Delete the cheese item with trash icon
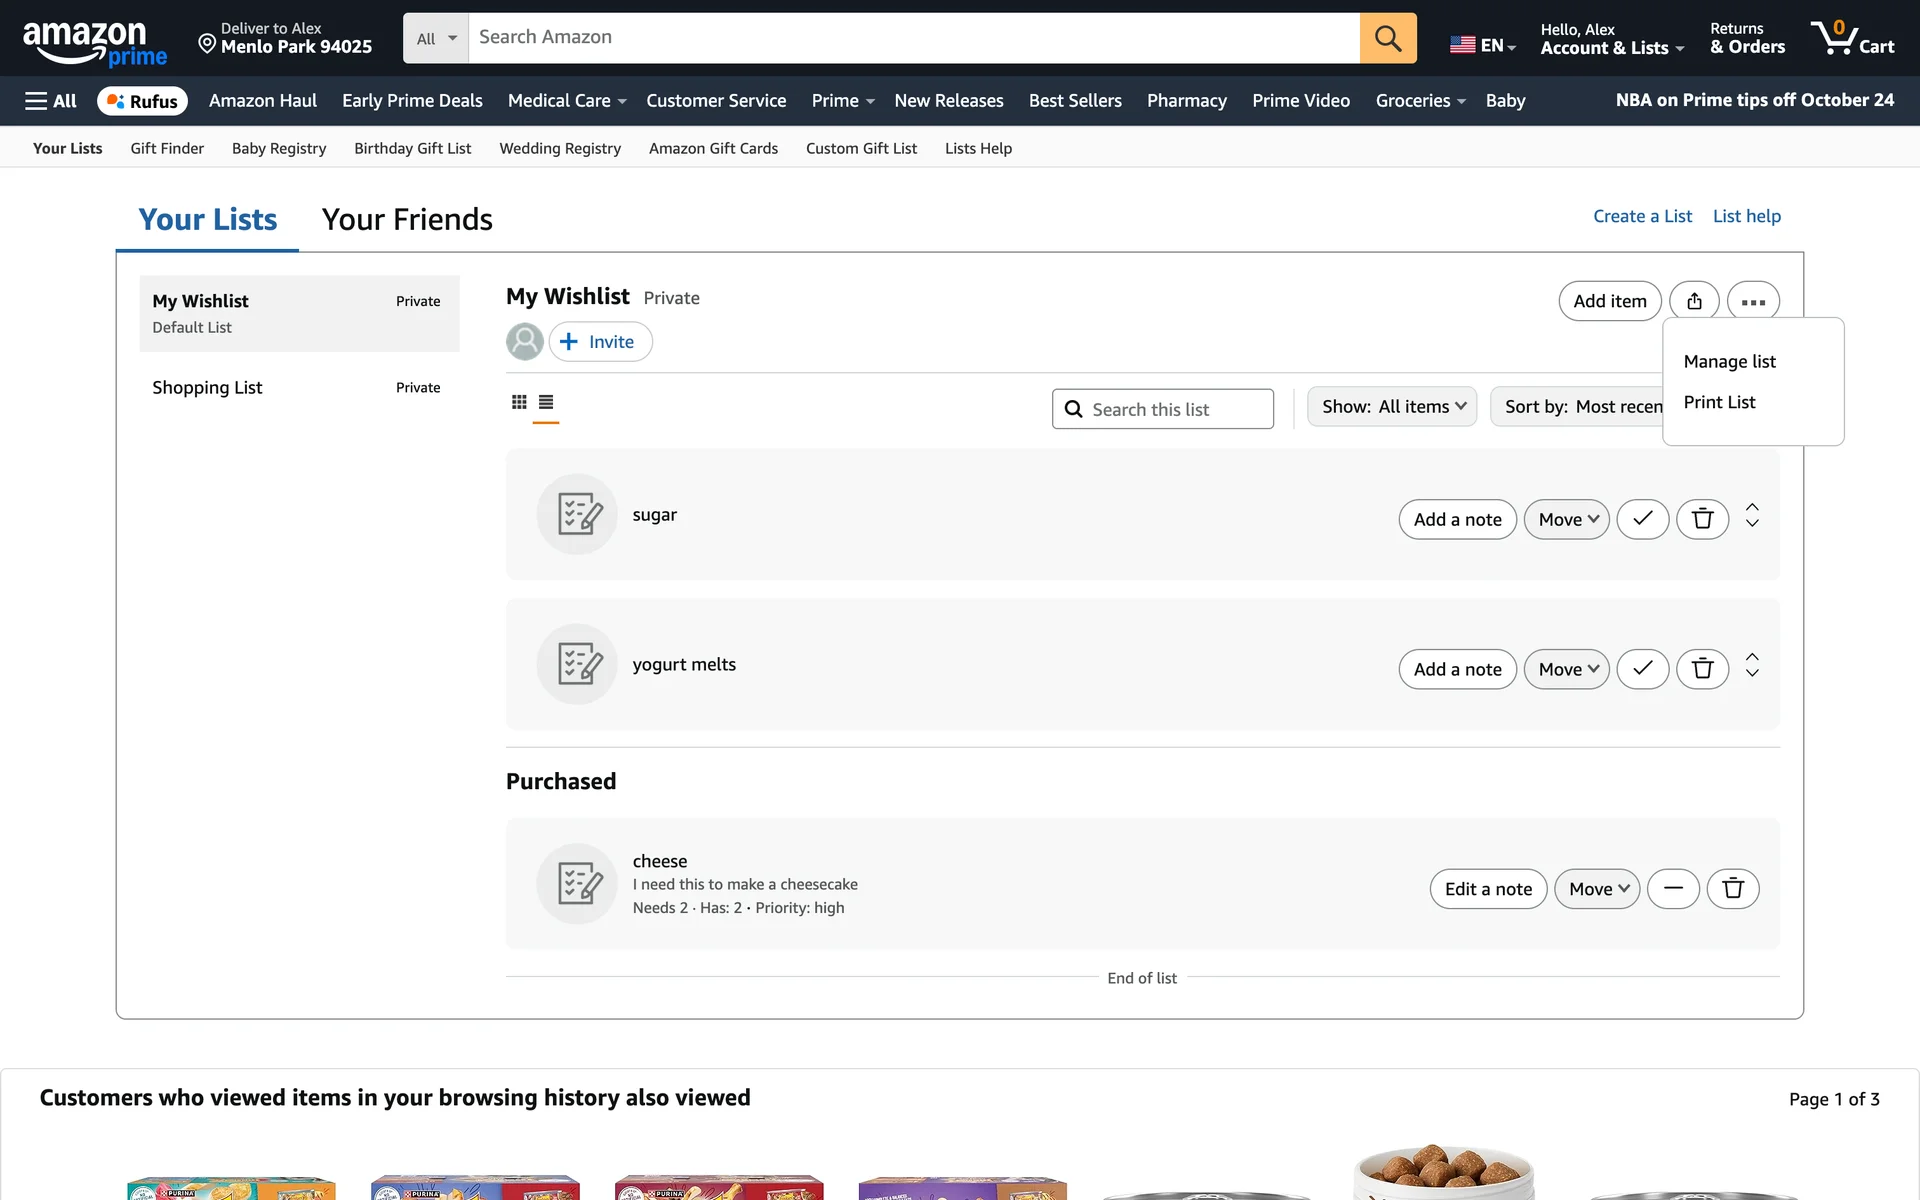This screenshot has height=1200, width=1920. pos(1732,889)
